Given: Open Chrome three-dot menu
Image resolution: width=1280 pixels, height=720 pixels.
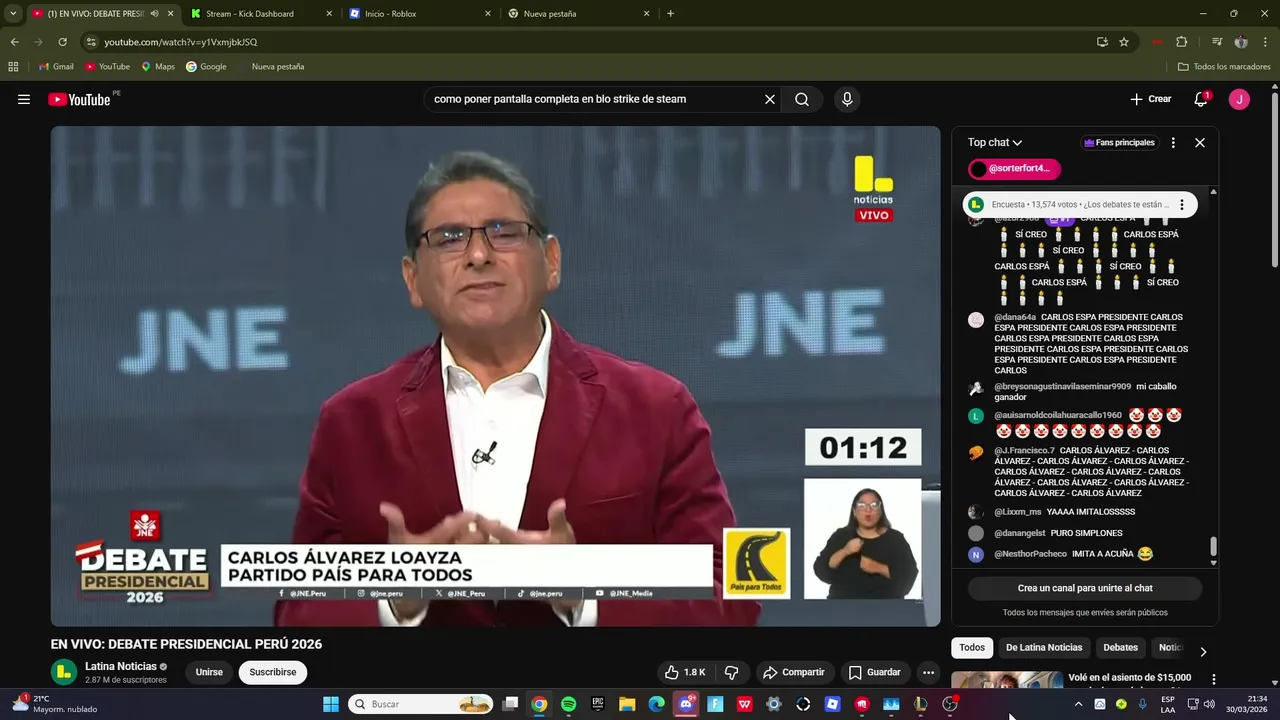Looking at the screenshot, I should [x=1265, y=42].
